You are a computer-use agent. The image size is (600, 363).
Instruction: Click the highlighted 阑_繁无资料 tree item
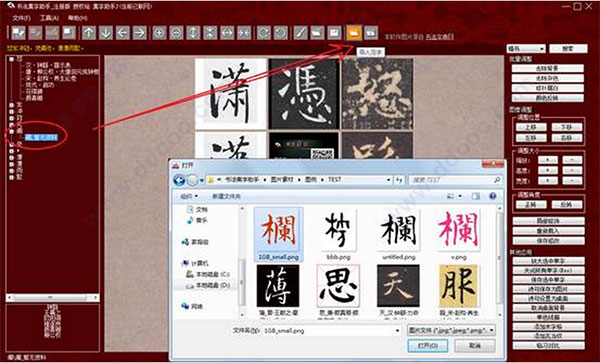(x=41, y=137)
